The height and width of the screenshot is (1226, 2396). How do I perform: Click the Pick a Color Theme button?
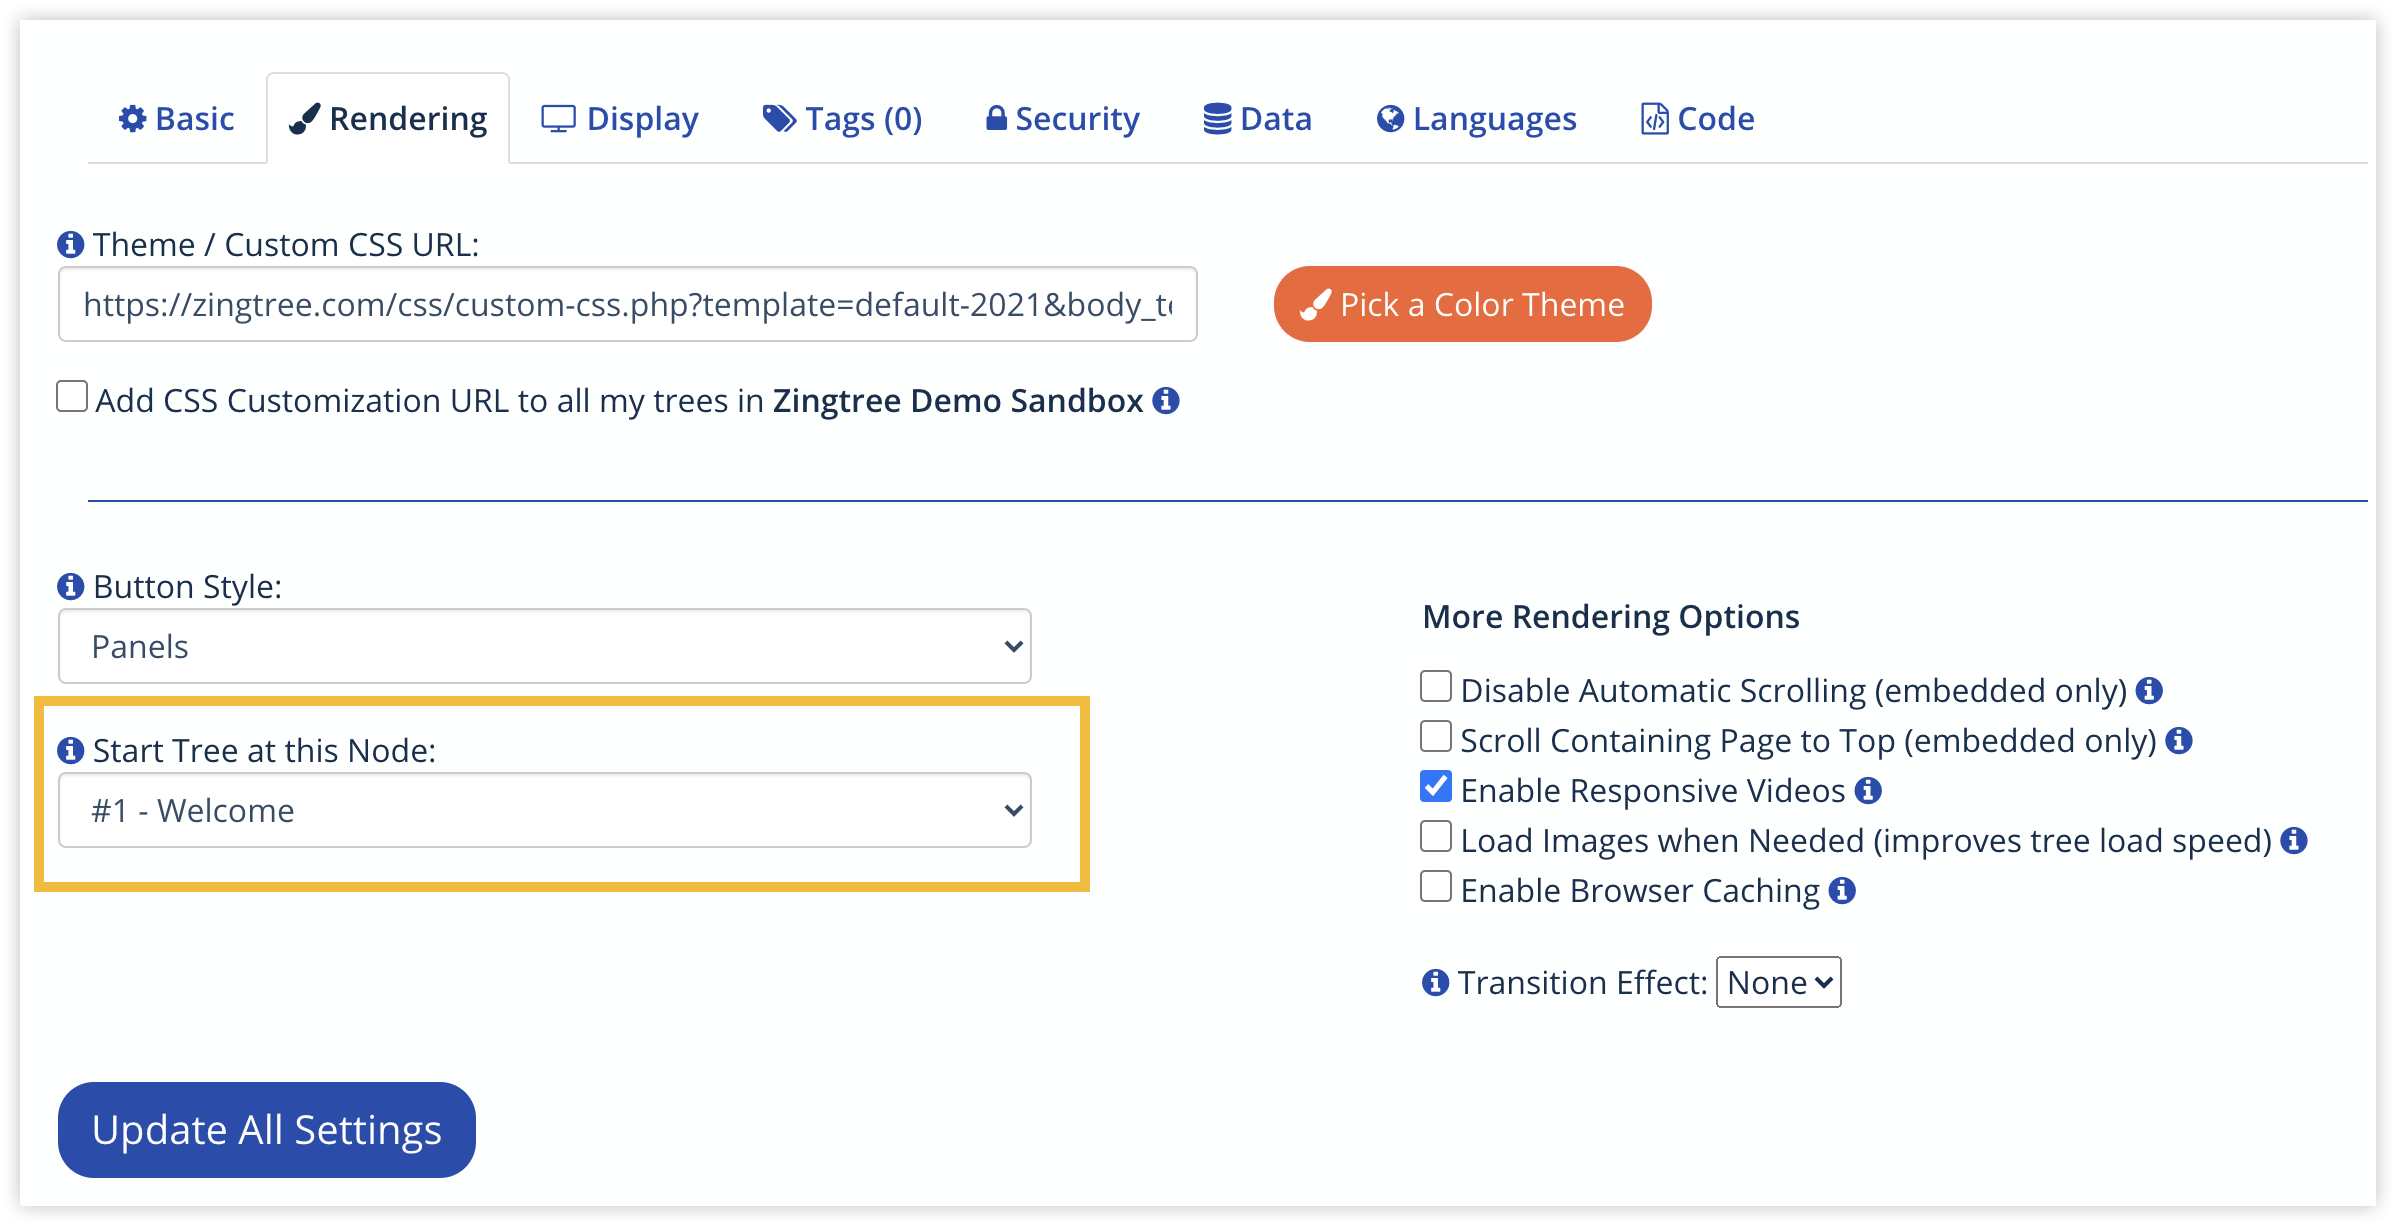click(1461, 304)
